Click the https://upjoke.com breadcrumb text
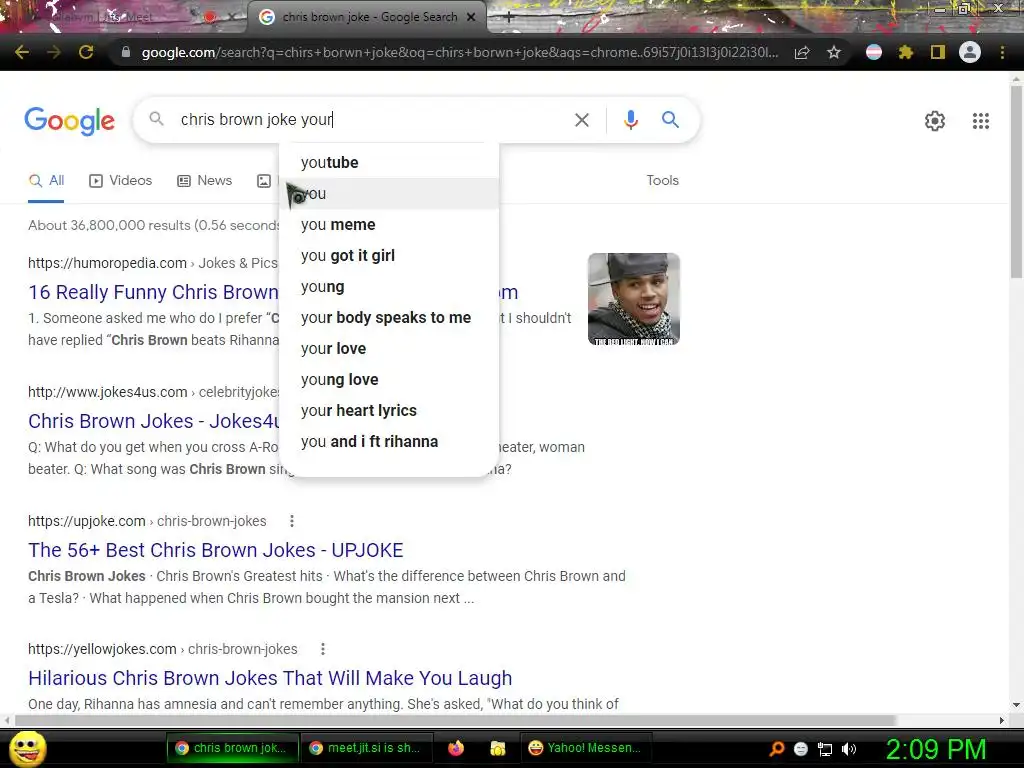Viewport: 1024px width, 768px height. (x=86, y=521)
